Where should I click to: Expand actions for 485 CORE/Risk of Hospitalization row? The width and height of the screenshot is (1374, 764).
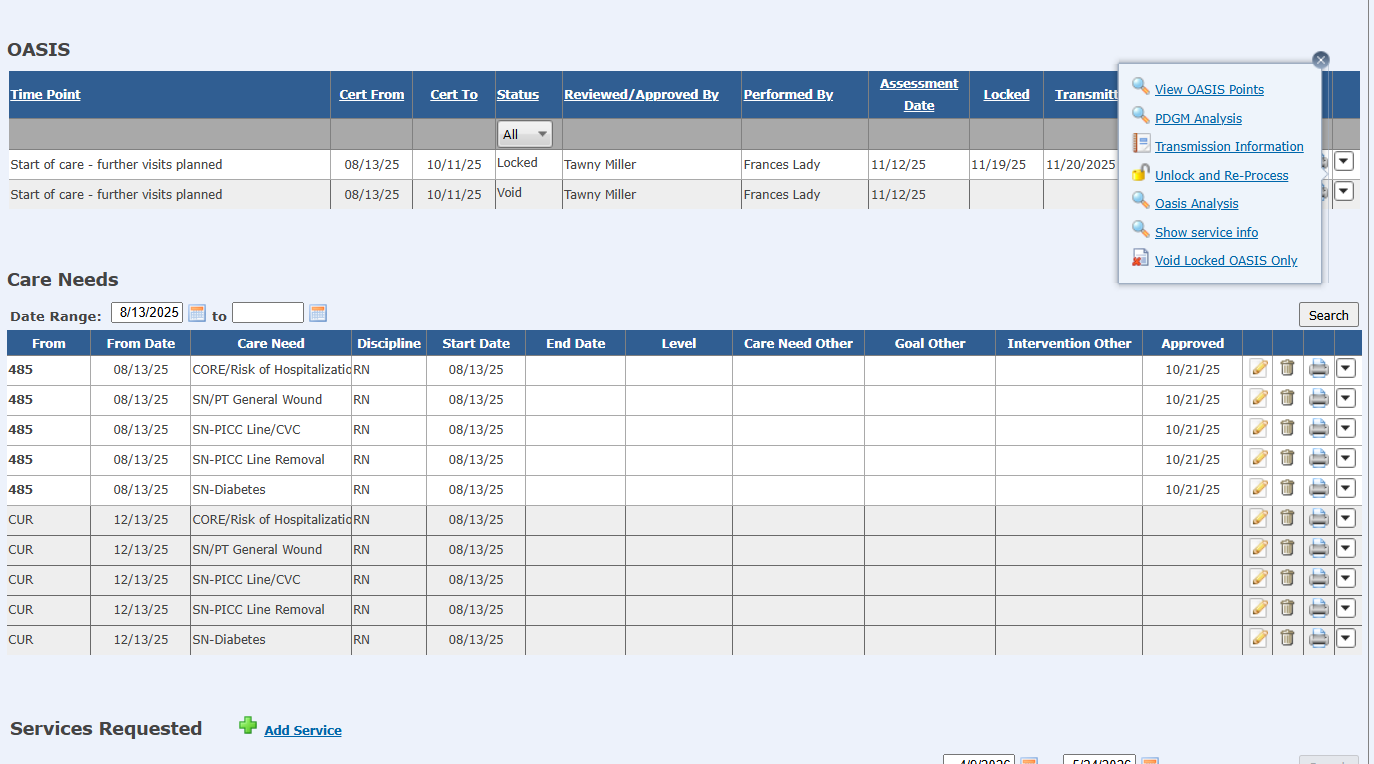point(1345,368)
